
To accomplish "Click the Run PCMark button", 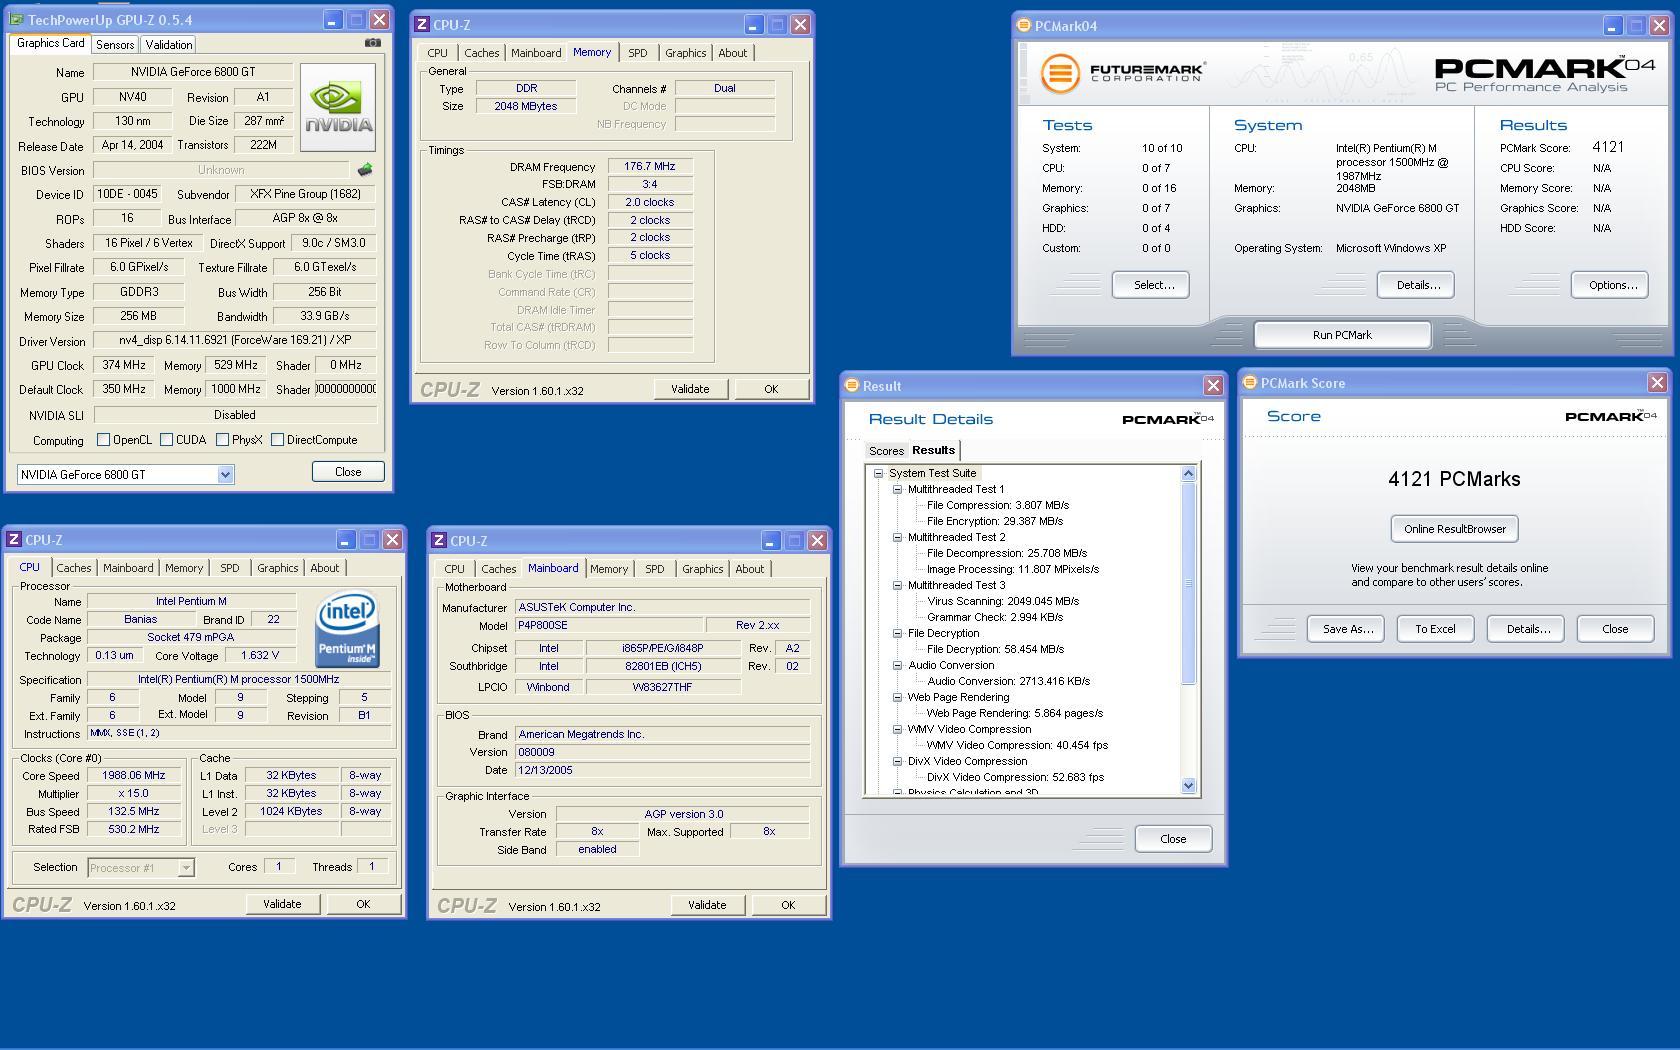I will pos(1342,335).
